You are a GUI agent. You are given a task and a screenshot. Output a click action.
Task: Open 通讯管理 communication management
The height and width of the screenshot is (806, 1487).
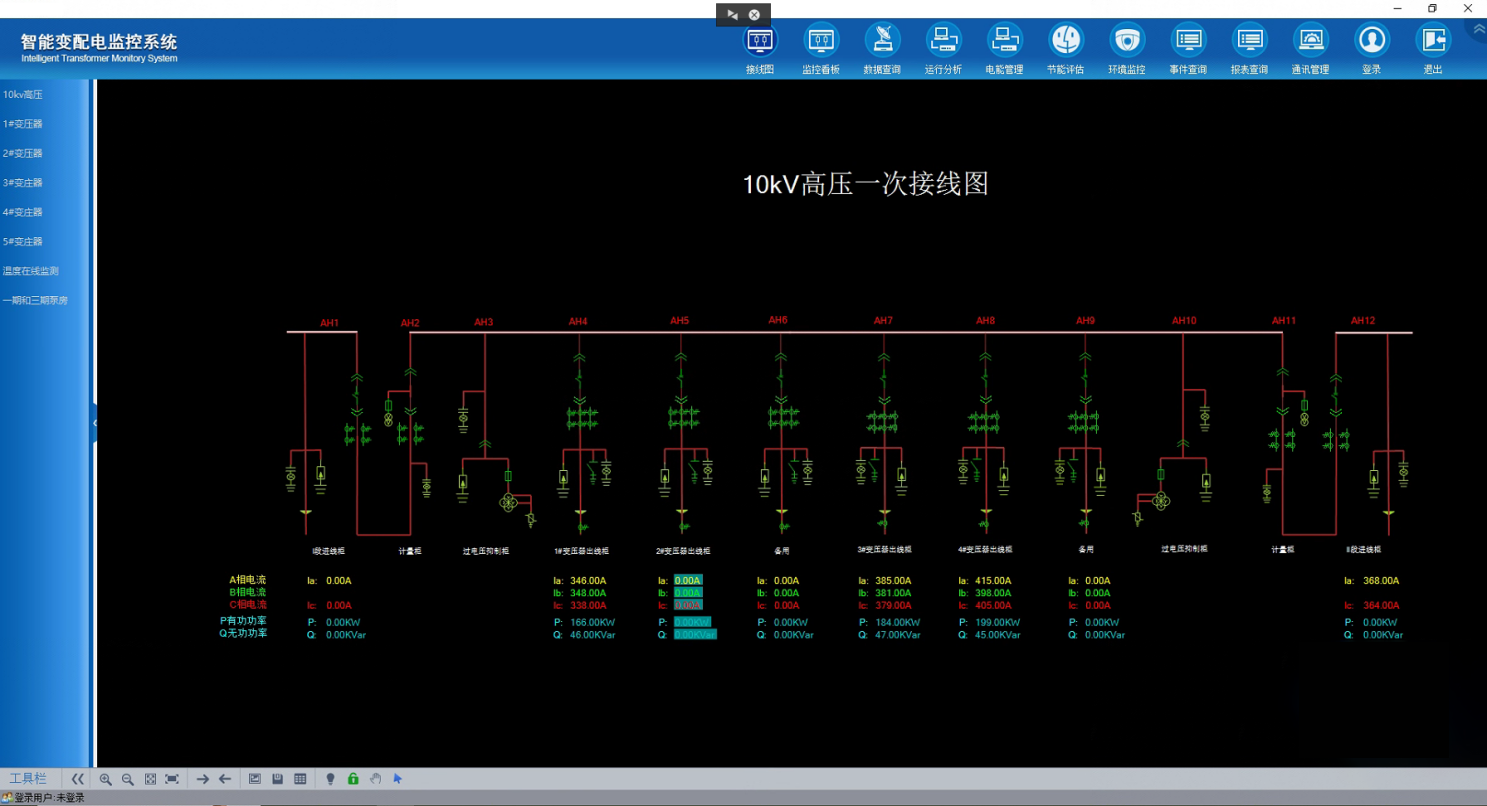pos(1310,49)
